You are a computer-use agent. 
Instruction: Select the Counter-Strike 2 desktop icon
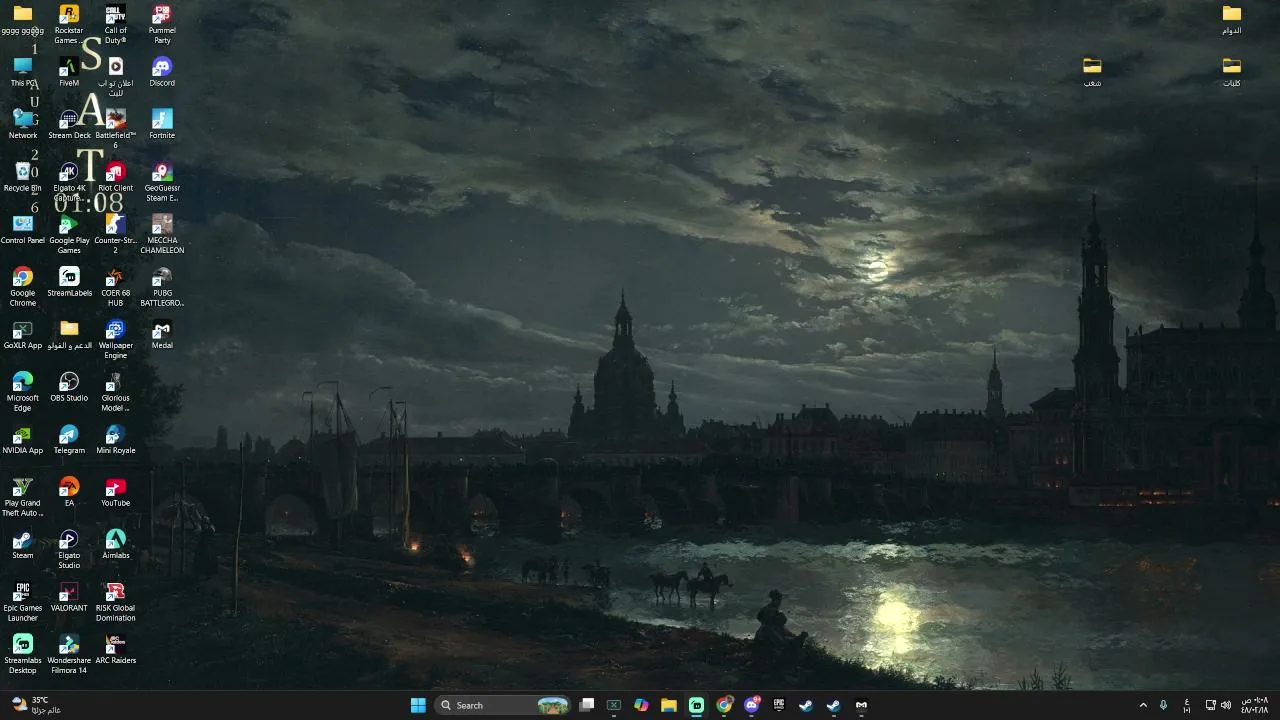tap(115, 234)
